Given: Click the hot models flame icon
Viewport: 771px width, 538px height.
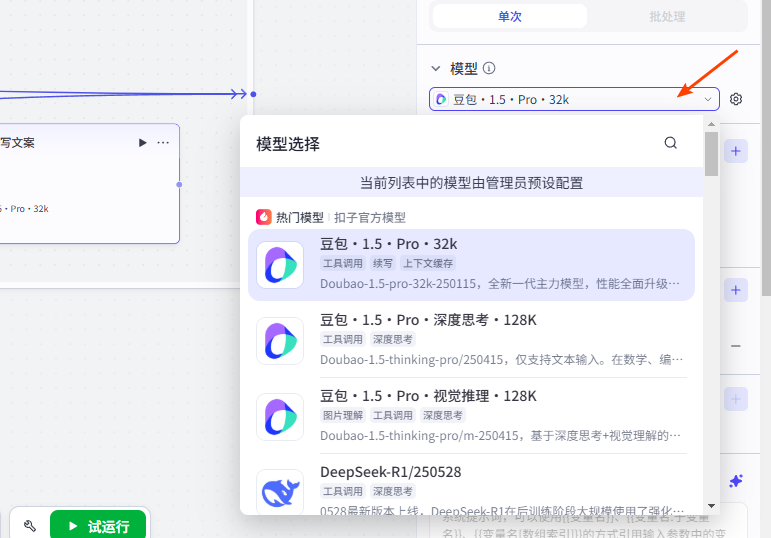Looking at the screenshot, I should [x=264, y=217].
